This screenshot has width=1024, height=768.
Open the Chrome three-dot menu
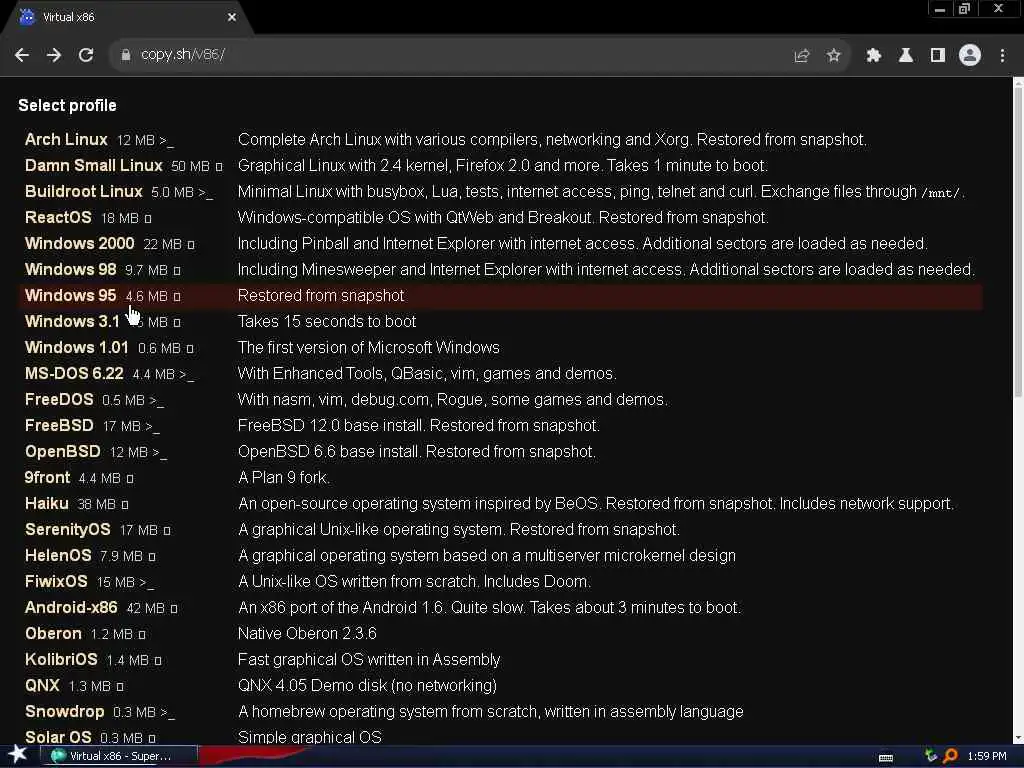coord(1002,56)
